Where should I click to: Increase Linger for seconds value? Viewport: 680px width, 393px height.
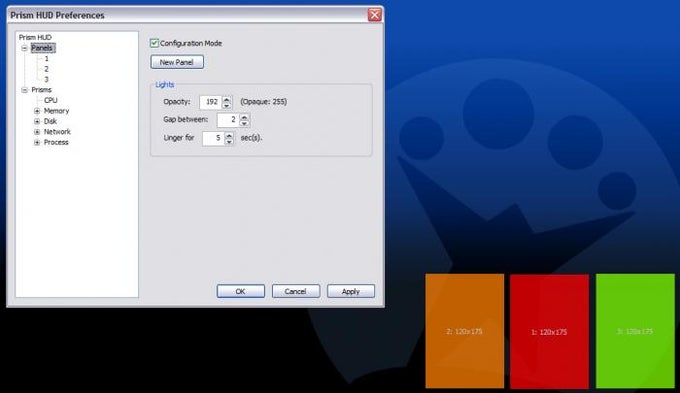point(229,135)
